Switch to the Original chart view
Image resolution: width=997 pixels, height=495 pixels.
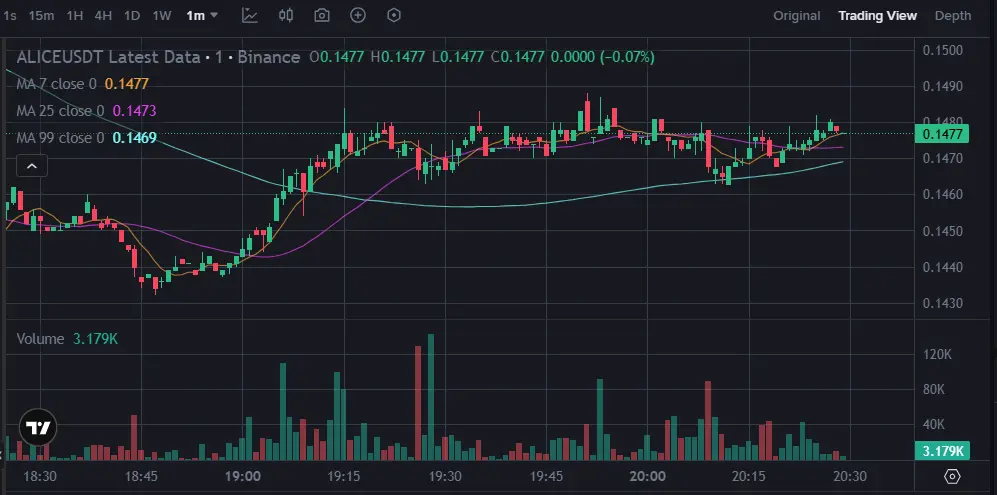tap(797, 16)
